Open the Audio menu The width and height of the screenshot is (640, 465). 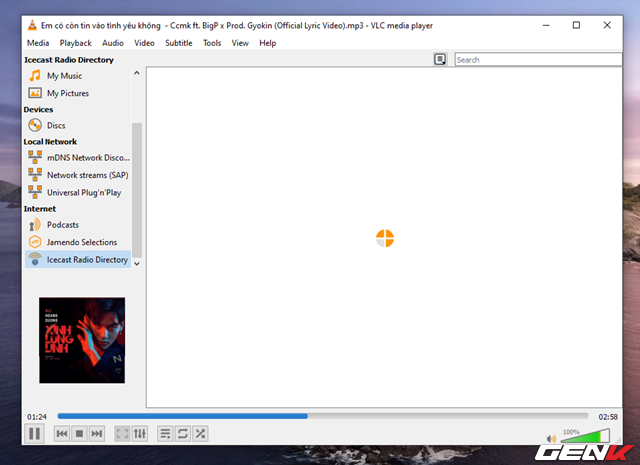pyautogui.click(x=113, y=43)
